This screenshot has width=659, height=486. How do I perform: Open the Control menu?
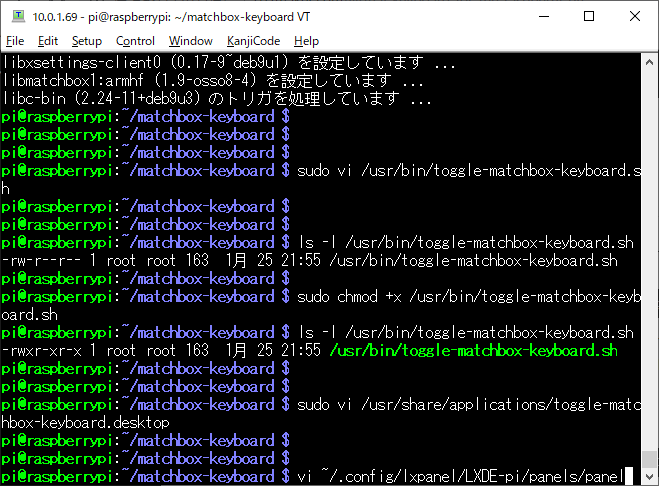135,41
